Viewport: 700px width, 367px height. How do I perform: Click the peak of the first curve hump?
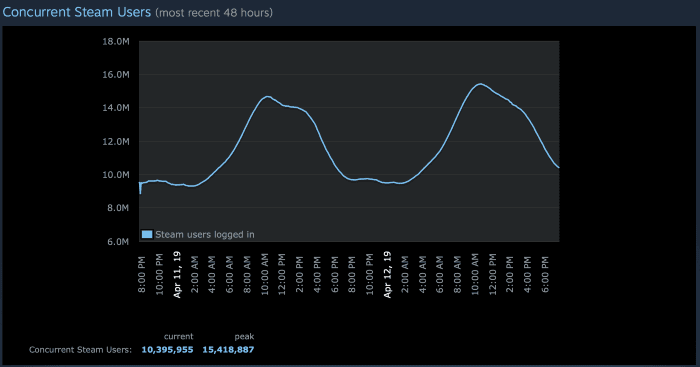click(x=267, y=96)
